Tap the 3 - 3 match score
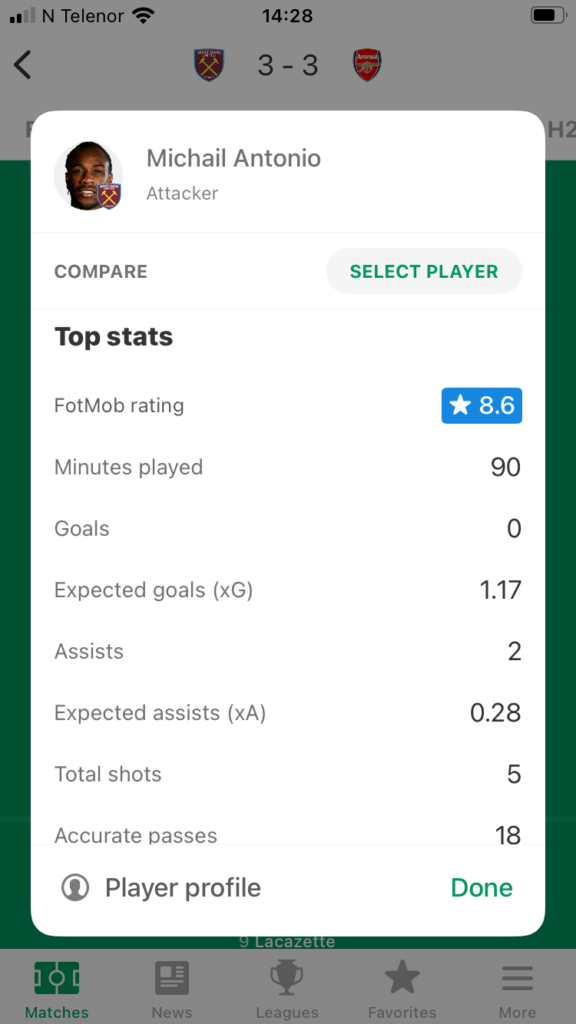Viewport: 576px width, 1024px height. tap(288, 65)
